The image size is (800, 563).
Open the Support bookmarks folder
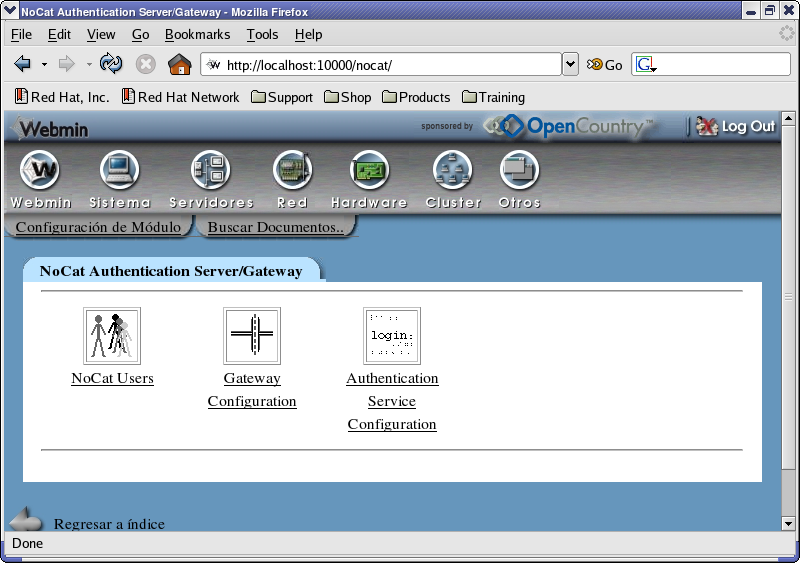point(282,97)
